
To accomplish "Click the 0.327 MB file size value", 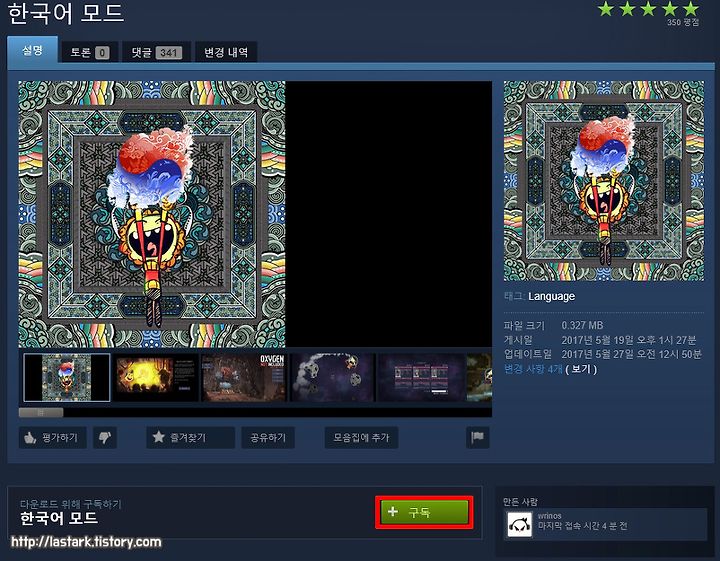I will (582, 325).
